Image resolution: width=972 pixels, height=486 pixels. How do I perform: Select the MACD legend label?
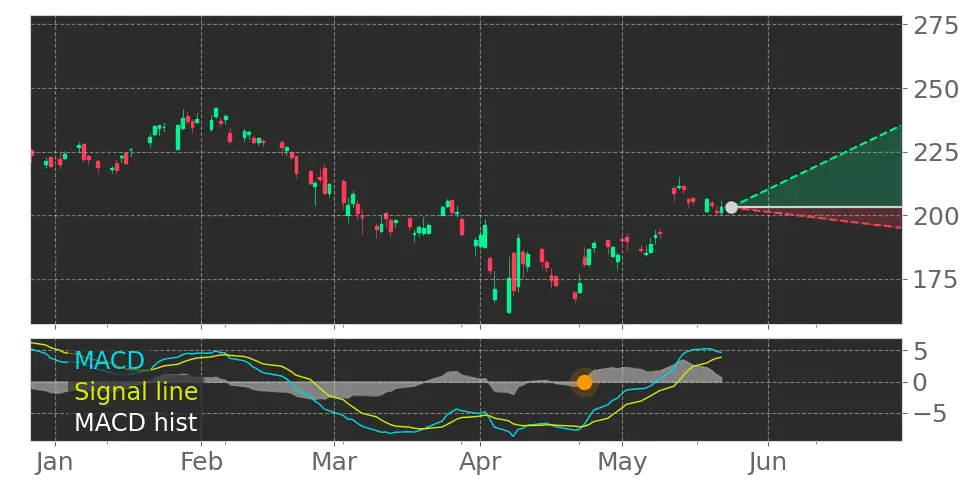point(109,360)
